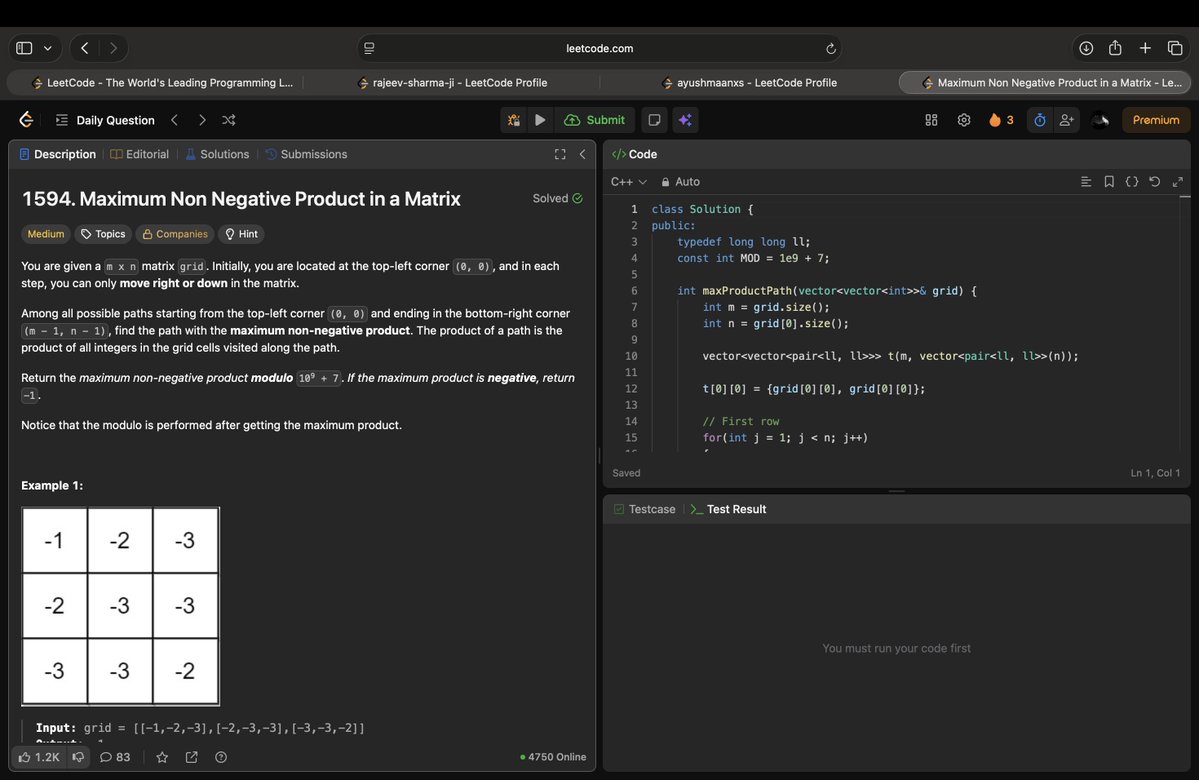Open the layout grid icon

click(931, 120)
